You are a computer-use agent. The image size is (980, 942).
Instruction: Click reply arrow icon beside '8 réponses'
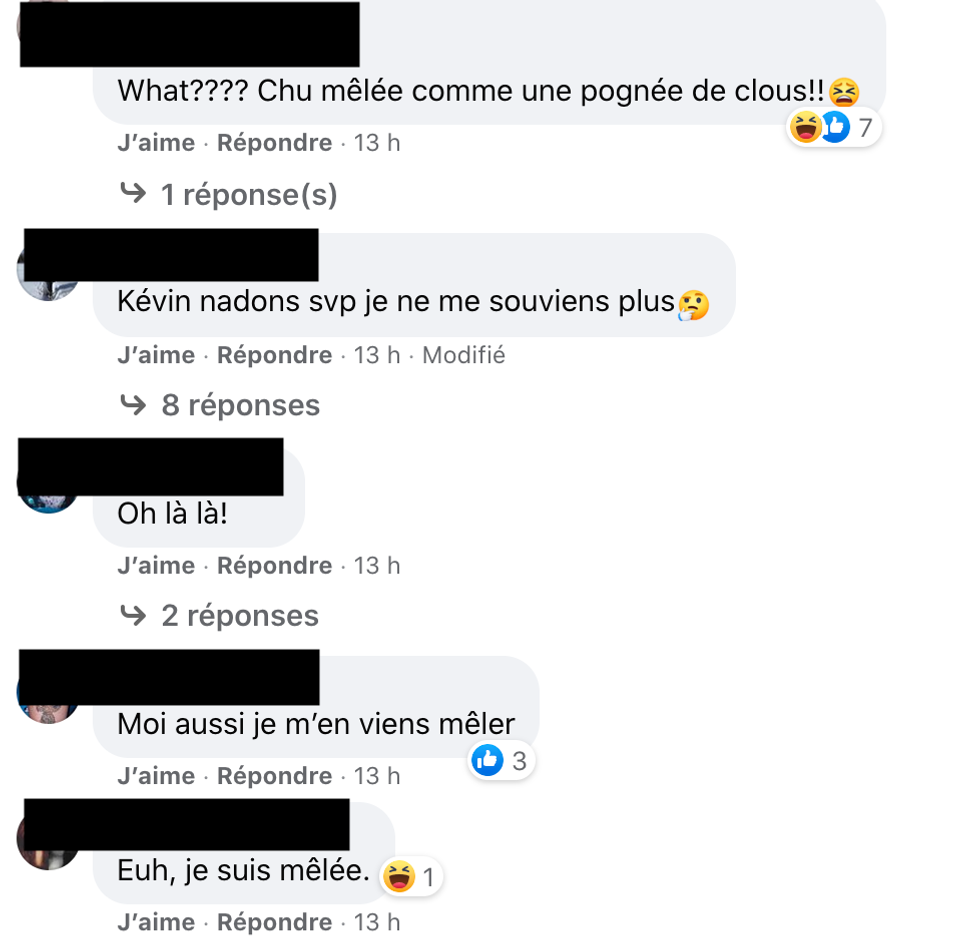coord(133,404)
